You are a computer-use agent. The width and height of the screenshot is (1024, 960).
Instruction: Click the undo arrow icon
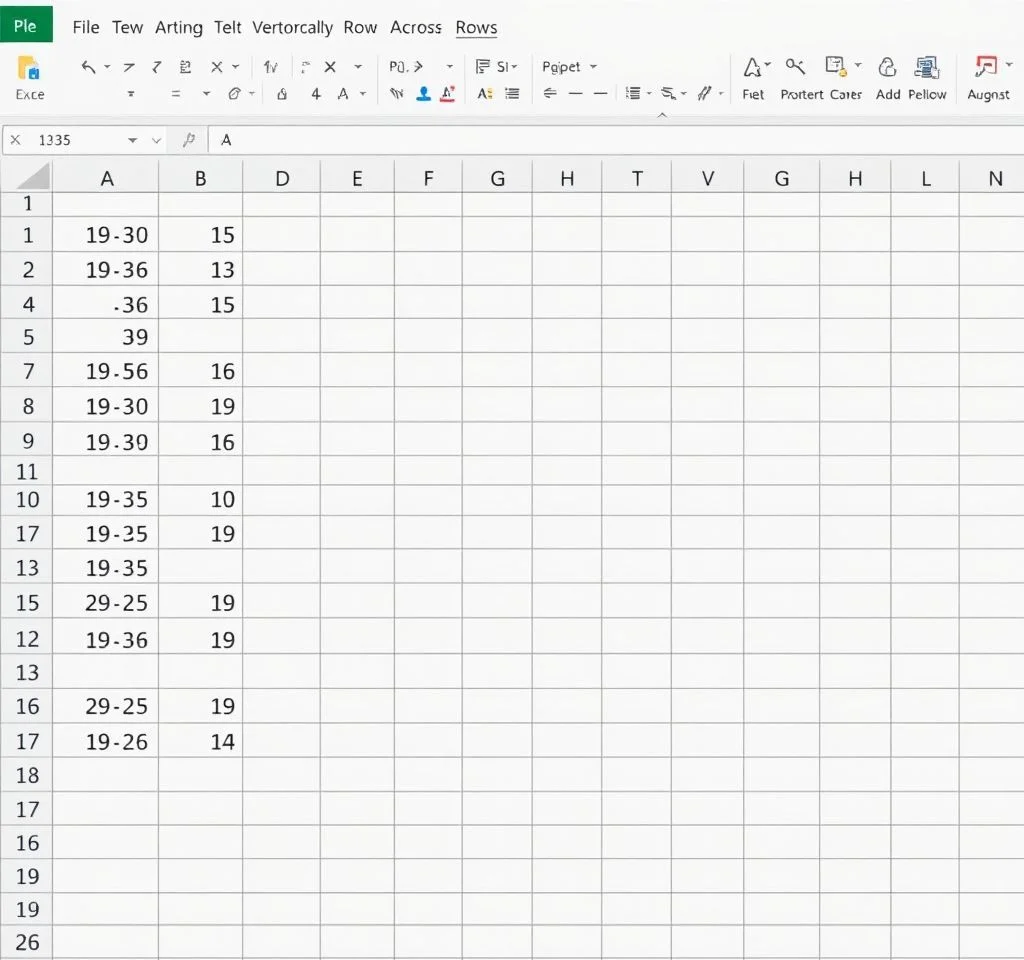pos(89,67)
